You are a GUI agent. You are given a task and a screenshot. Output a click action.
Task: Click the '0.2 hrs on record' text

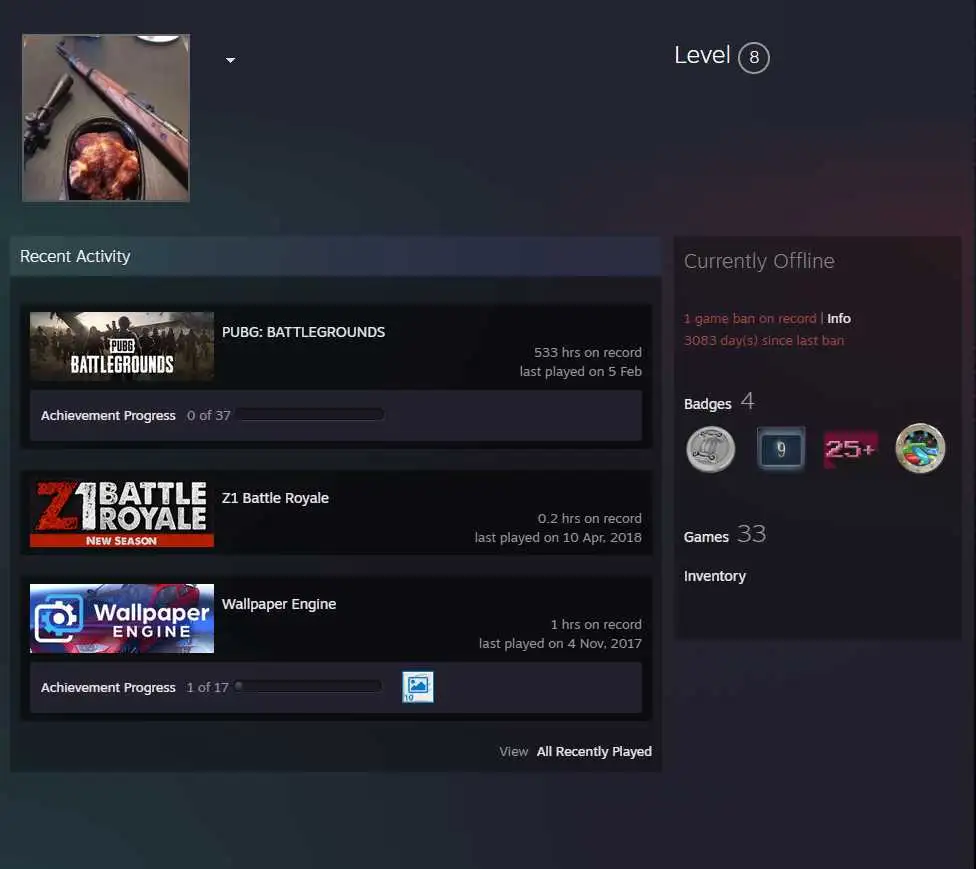pyautogui.click(x=589, y=519)
